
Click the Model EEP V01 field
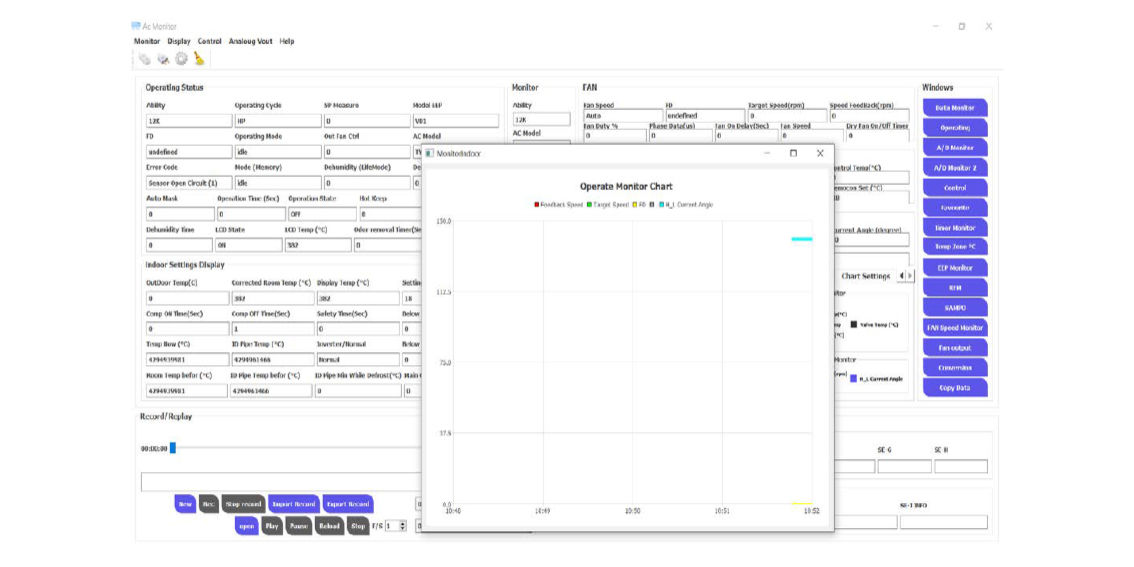456,121
